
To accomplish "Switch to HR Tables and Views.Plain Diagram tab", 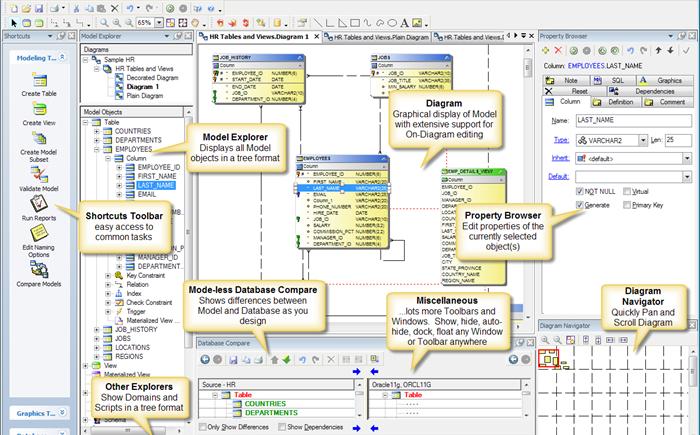I will pyautogui.click(x=377, y=37).
